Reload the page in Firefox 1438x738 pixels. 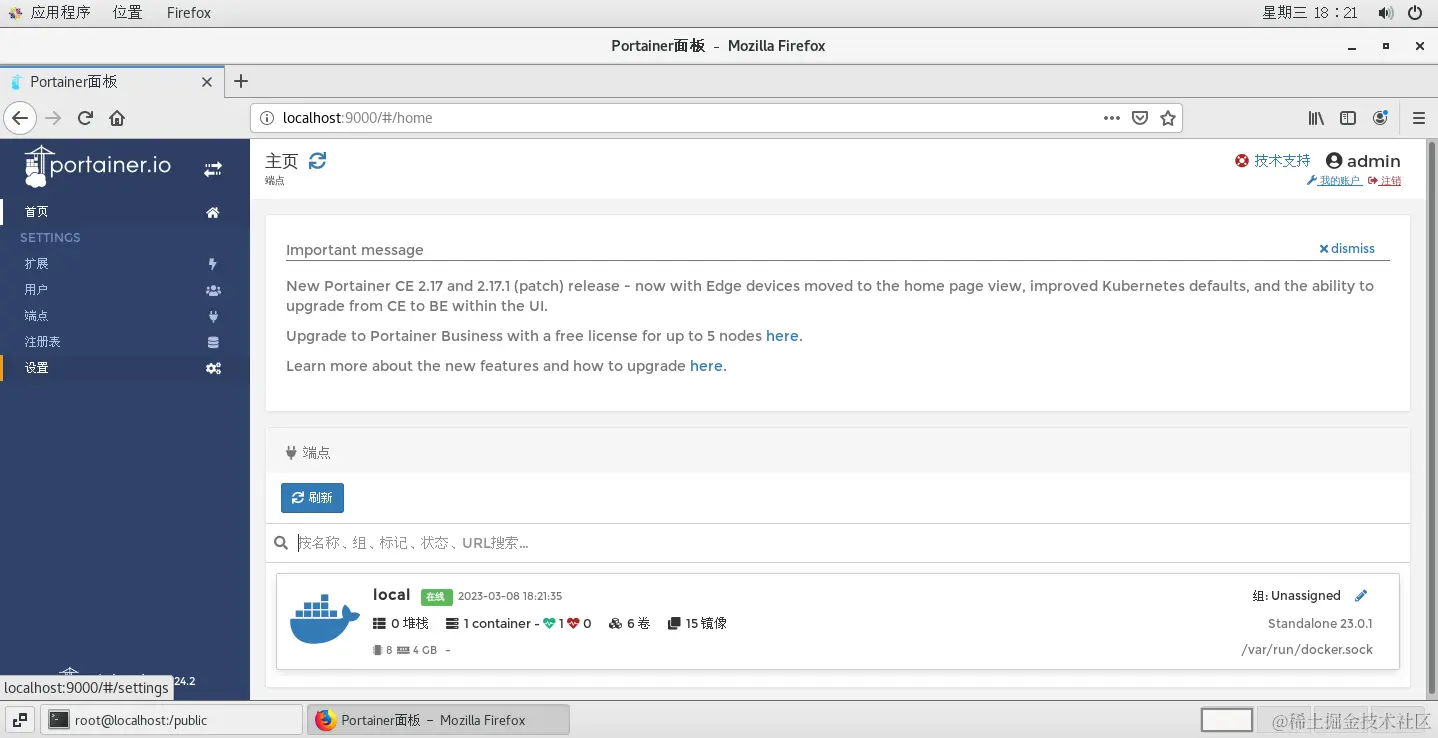[86, 118]
